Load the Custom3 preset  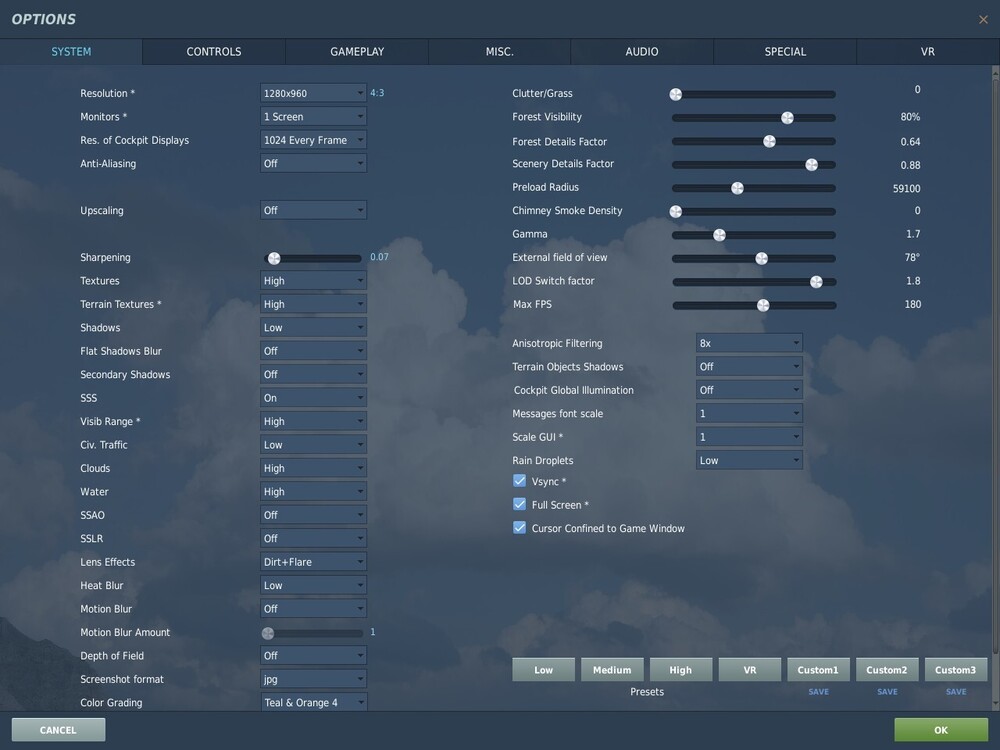pyautogui.click(x=955, y=670)
